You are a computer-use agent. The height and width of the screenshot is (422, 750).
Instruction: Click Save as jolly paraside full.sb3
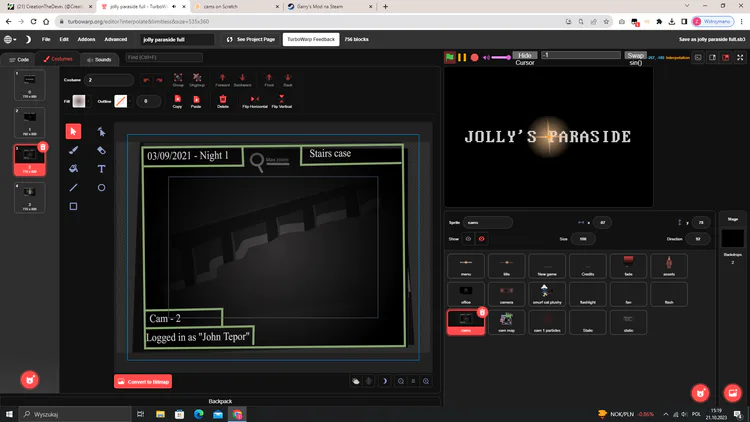pos(712,39)
